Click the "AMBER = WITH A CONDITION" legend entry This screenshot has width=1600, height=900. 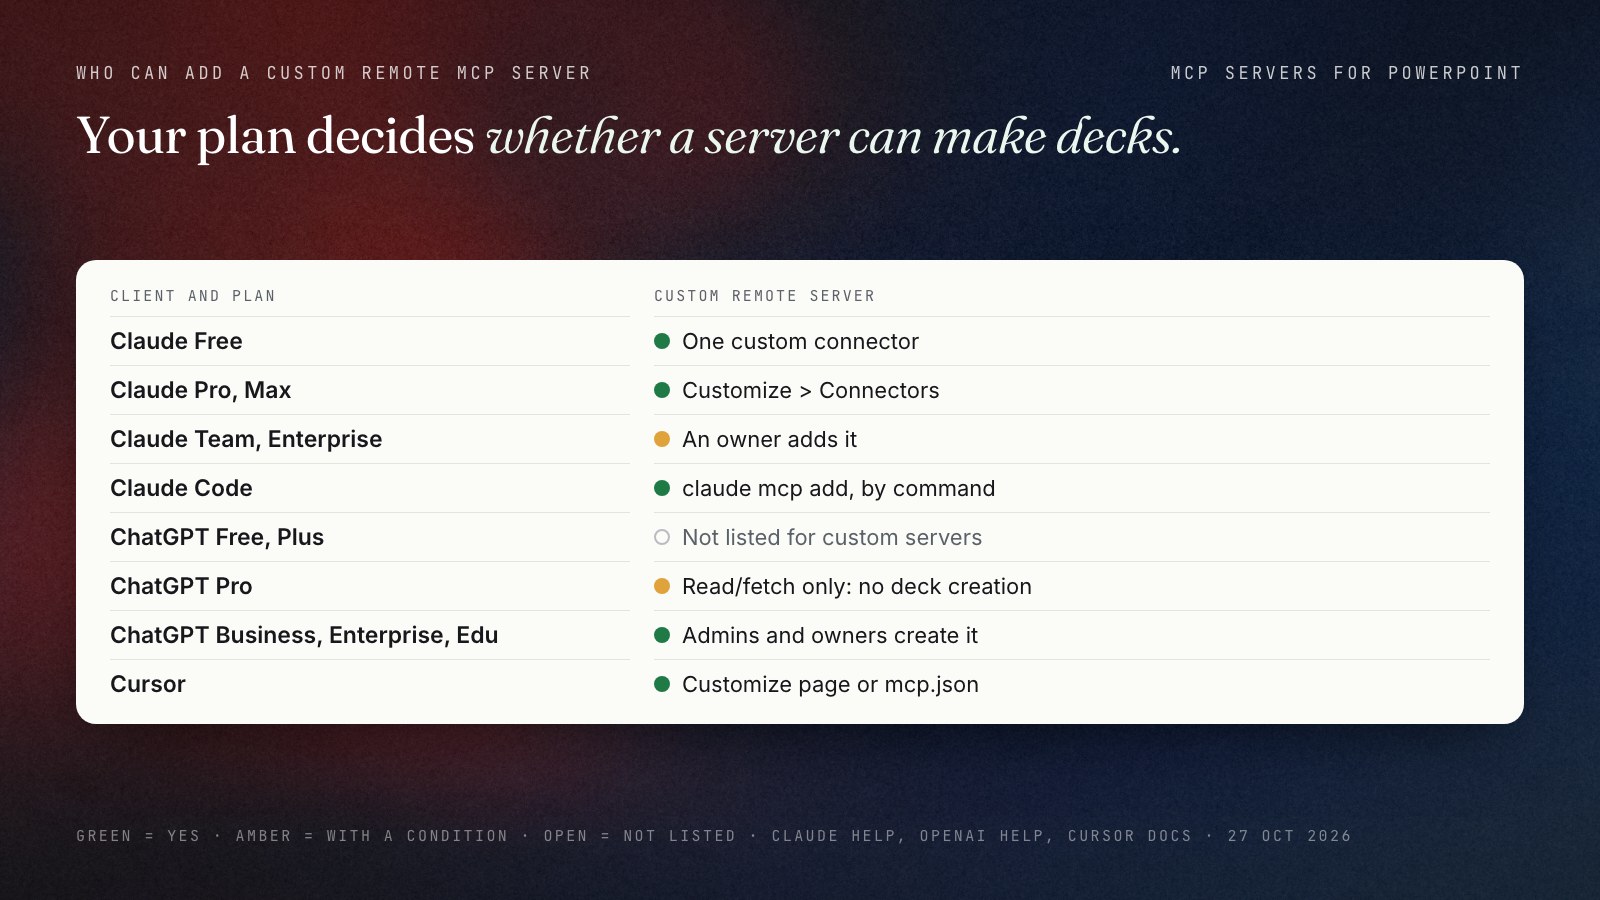[x=372, y=836]
